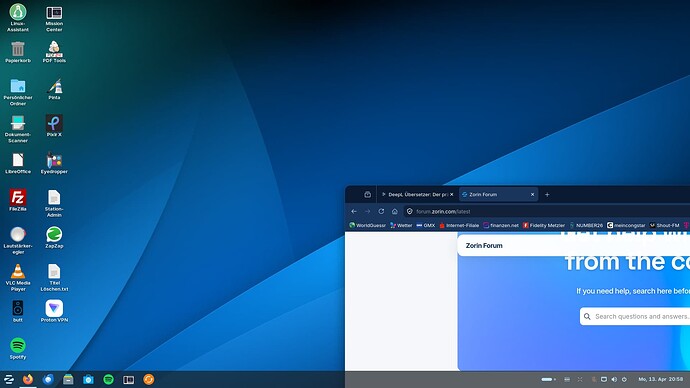Open the meincongstar bookmark
The image size is (690, 388).
626,225
